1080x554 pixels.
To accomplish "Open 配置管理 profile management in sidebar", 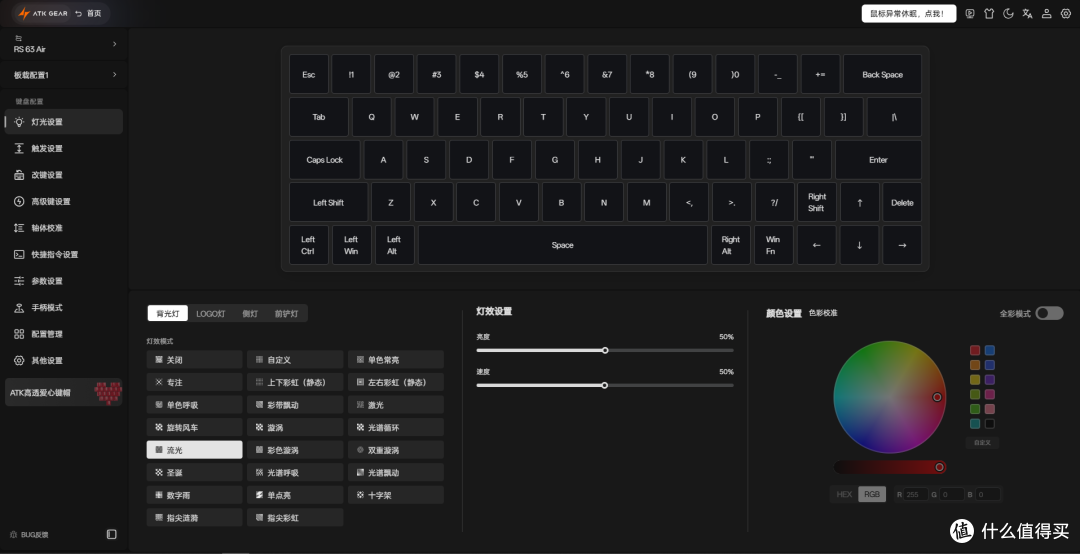I will pyautogui.click(x=64, y=334).
